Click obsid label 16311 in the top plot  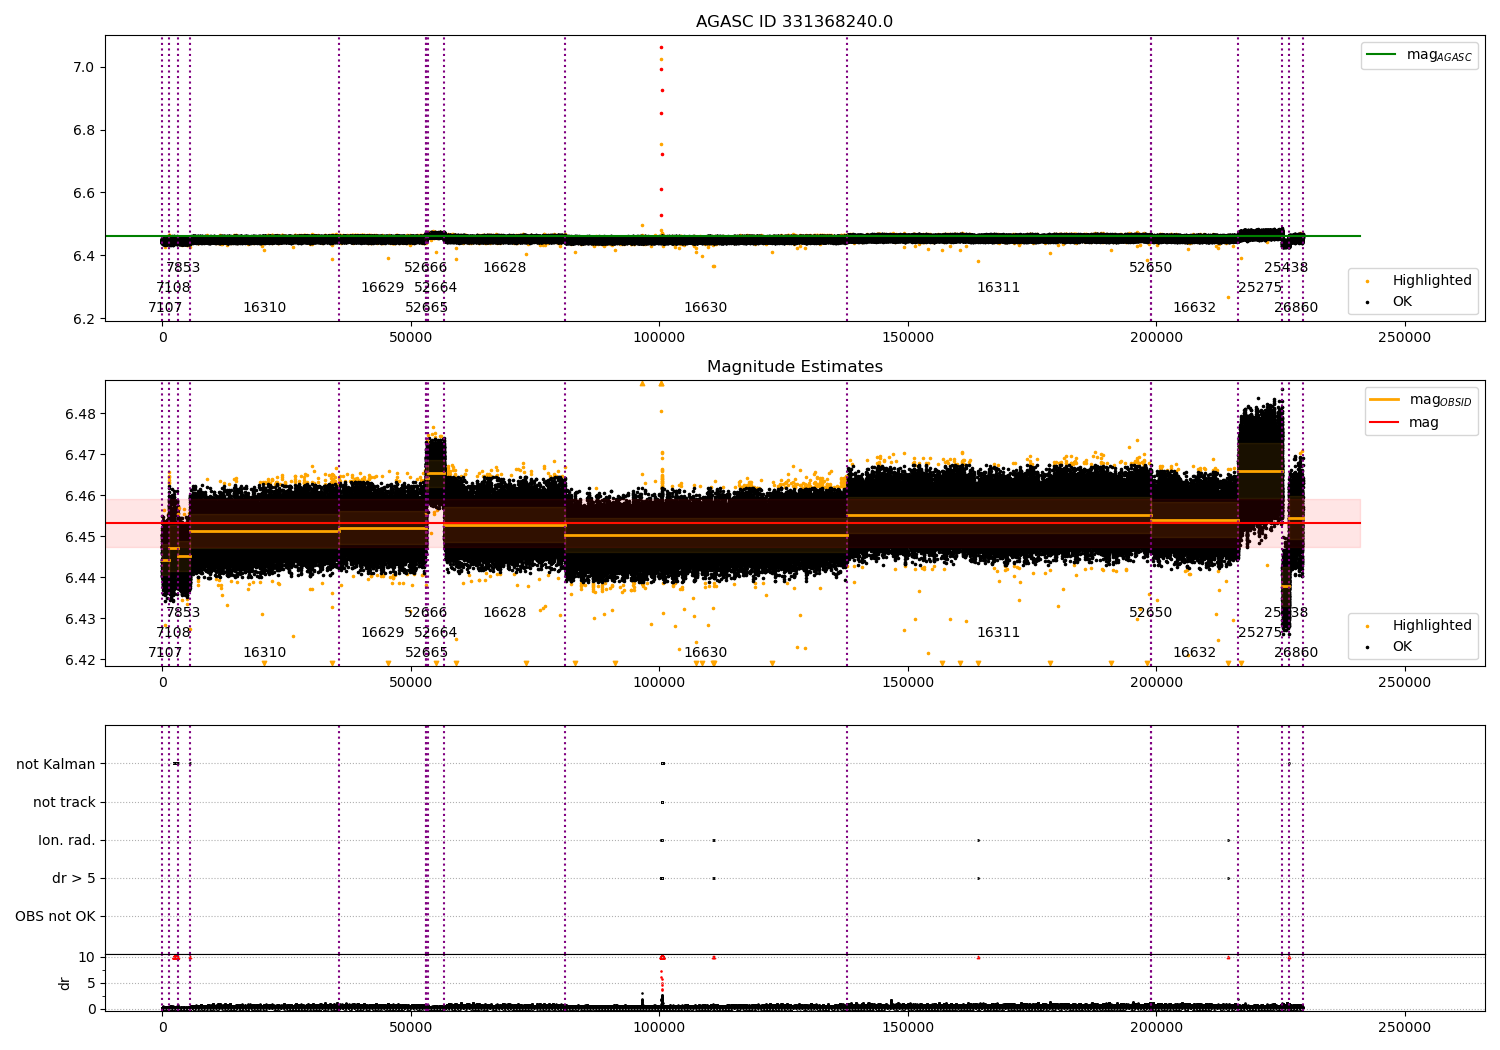tap(998, 288)
